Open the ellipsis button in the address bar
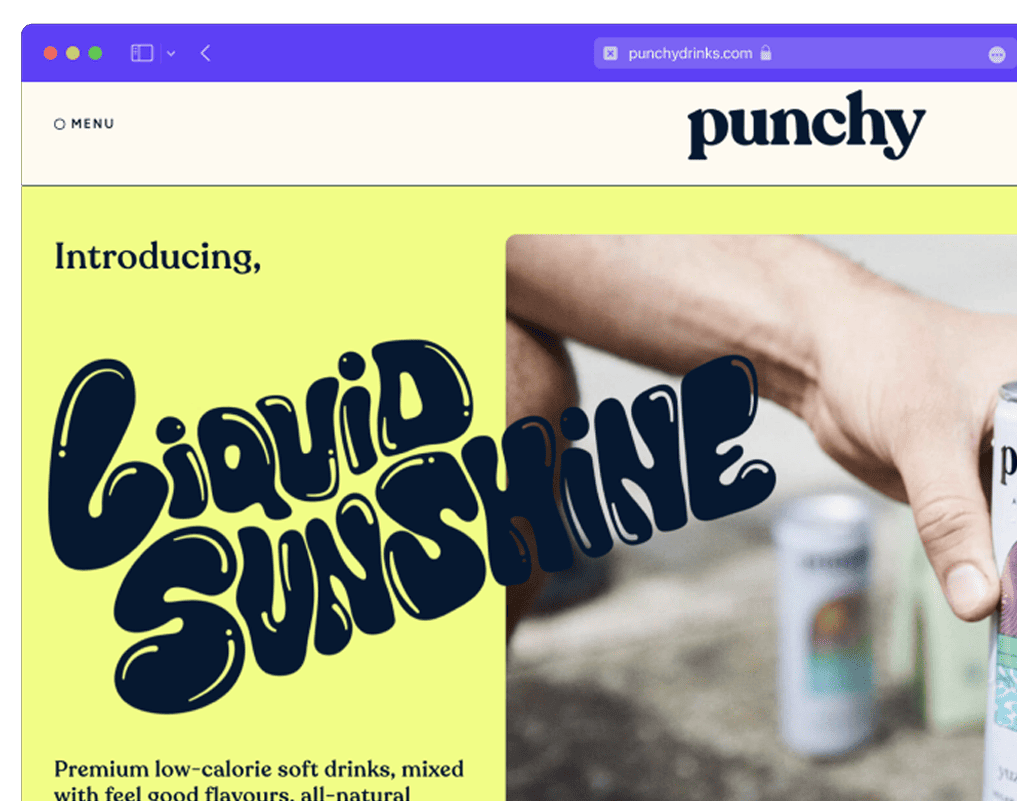Image resolution: width=1017 pixels, height=801 pixels. pos(997,55)
